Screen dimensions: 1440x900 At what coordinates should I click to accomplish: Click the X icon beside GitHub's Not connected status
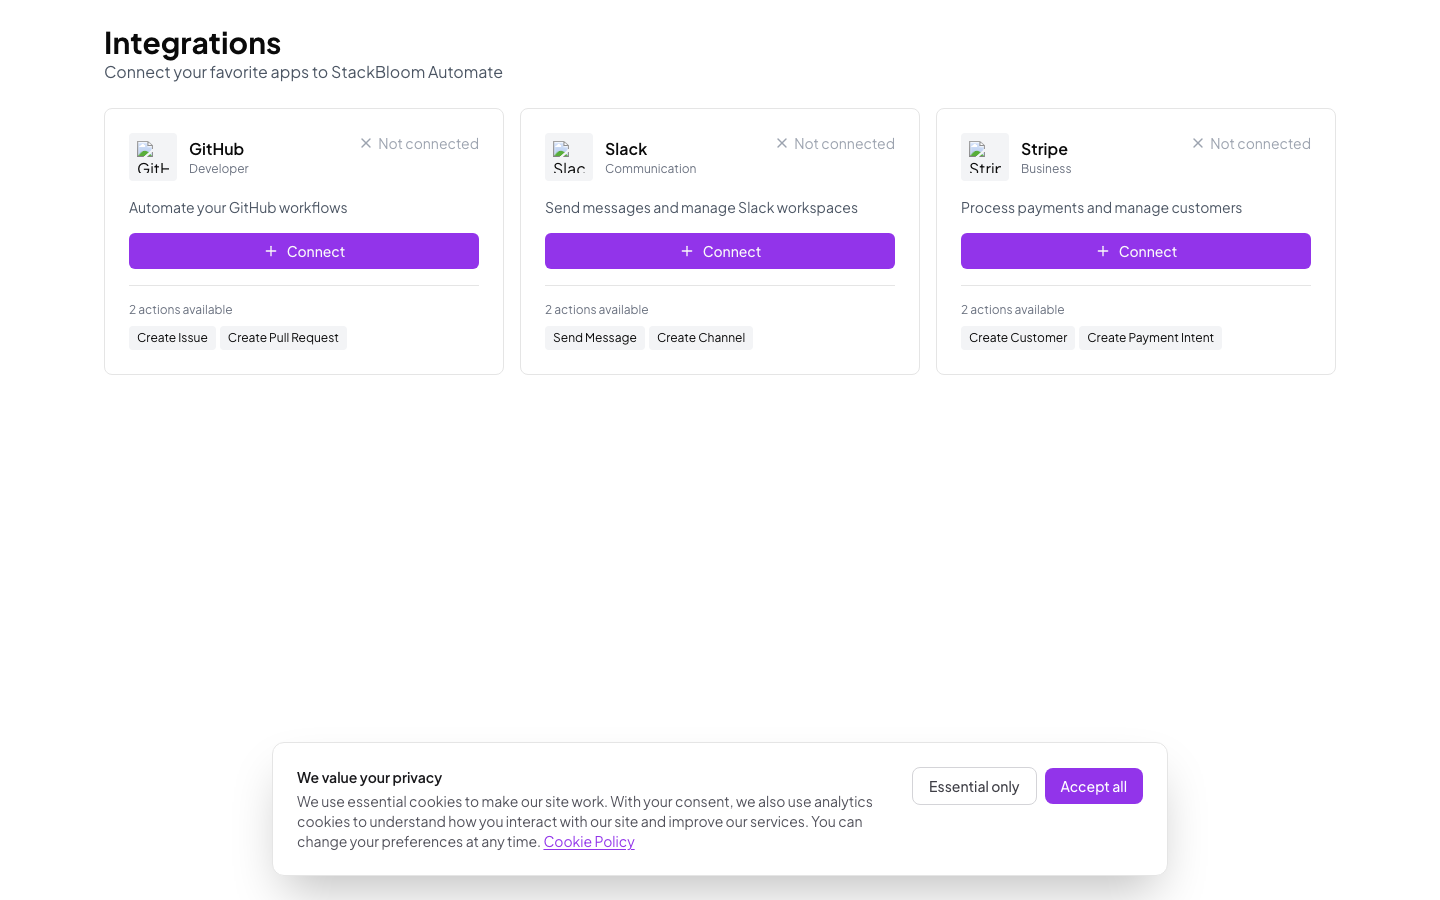tap(365, 143)
